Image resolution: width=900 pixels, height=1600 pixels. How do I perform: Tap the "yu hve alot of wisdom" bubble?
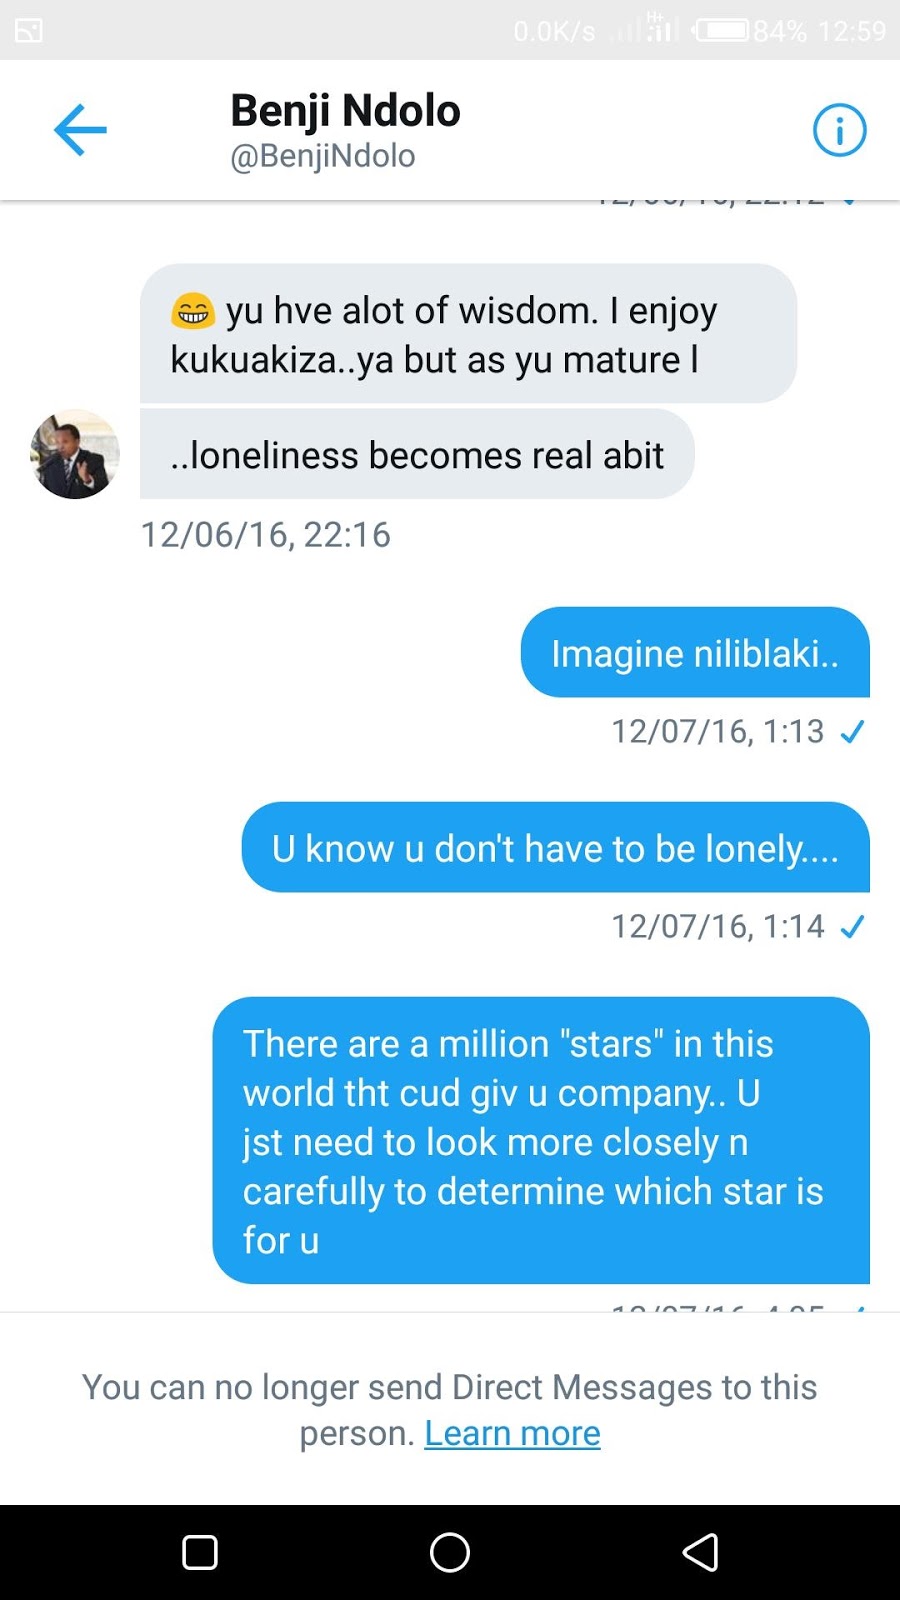(468, 333)
